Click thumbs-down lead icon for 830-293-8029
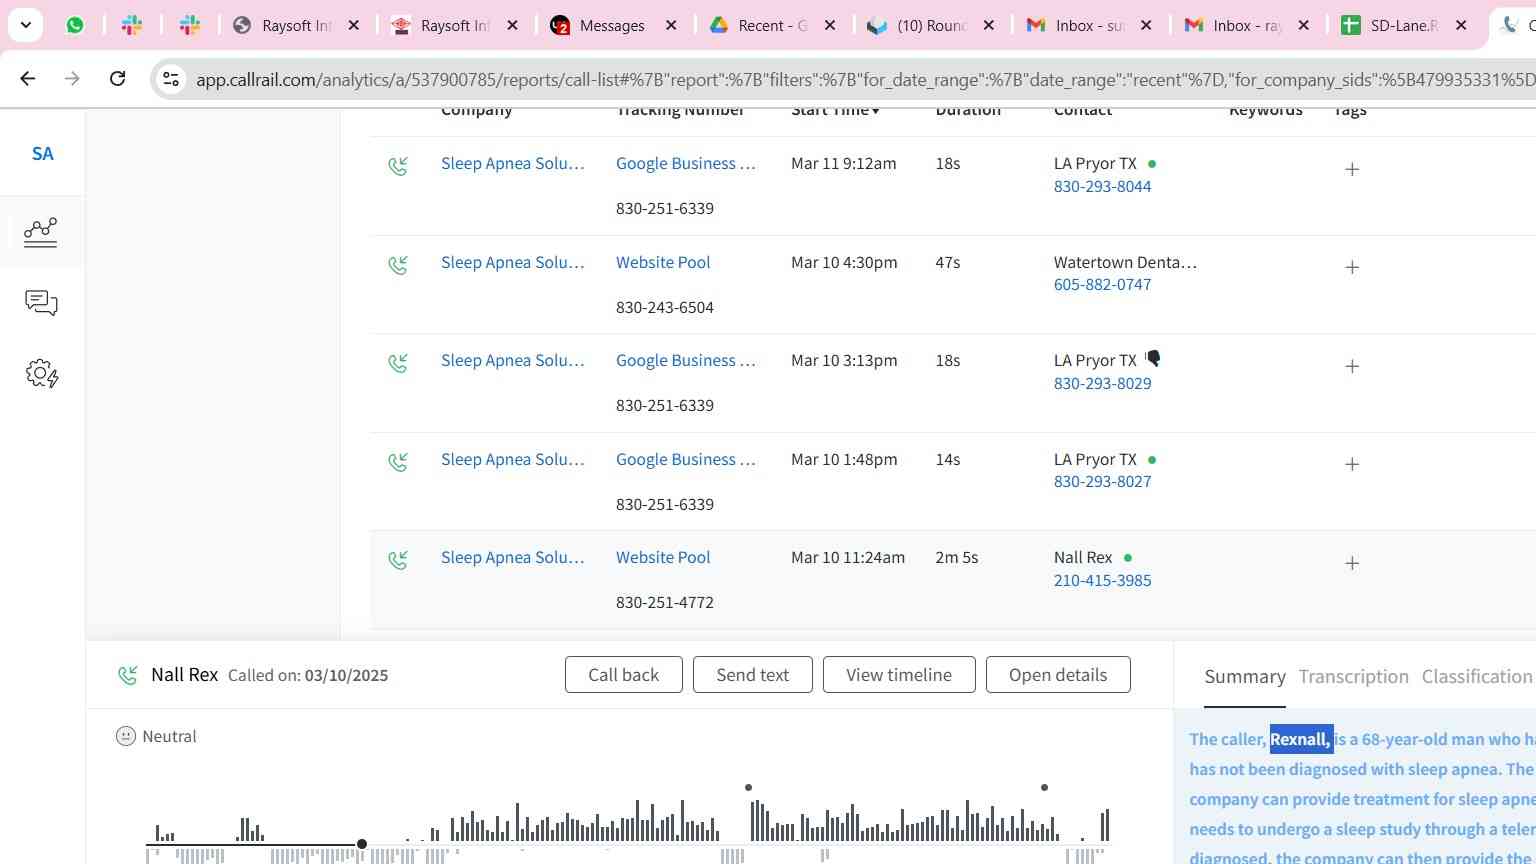The width and height of the screenshot is (1536, 864). [1153, 358]
